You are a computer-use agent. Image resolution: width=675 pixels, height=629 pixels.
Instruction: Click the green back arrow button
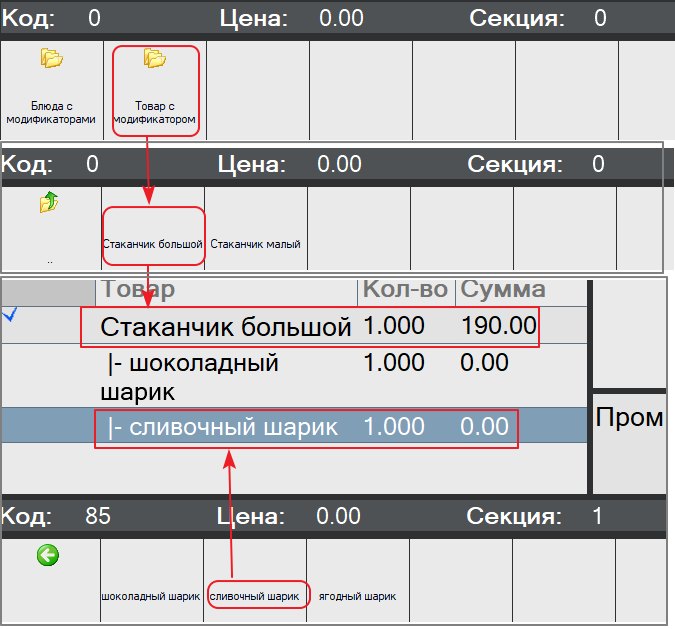click(47, 555)
